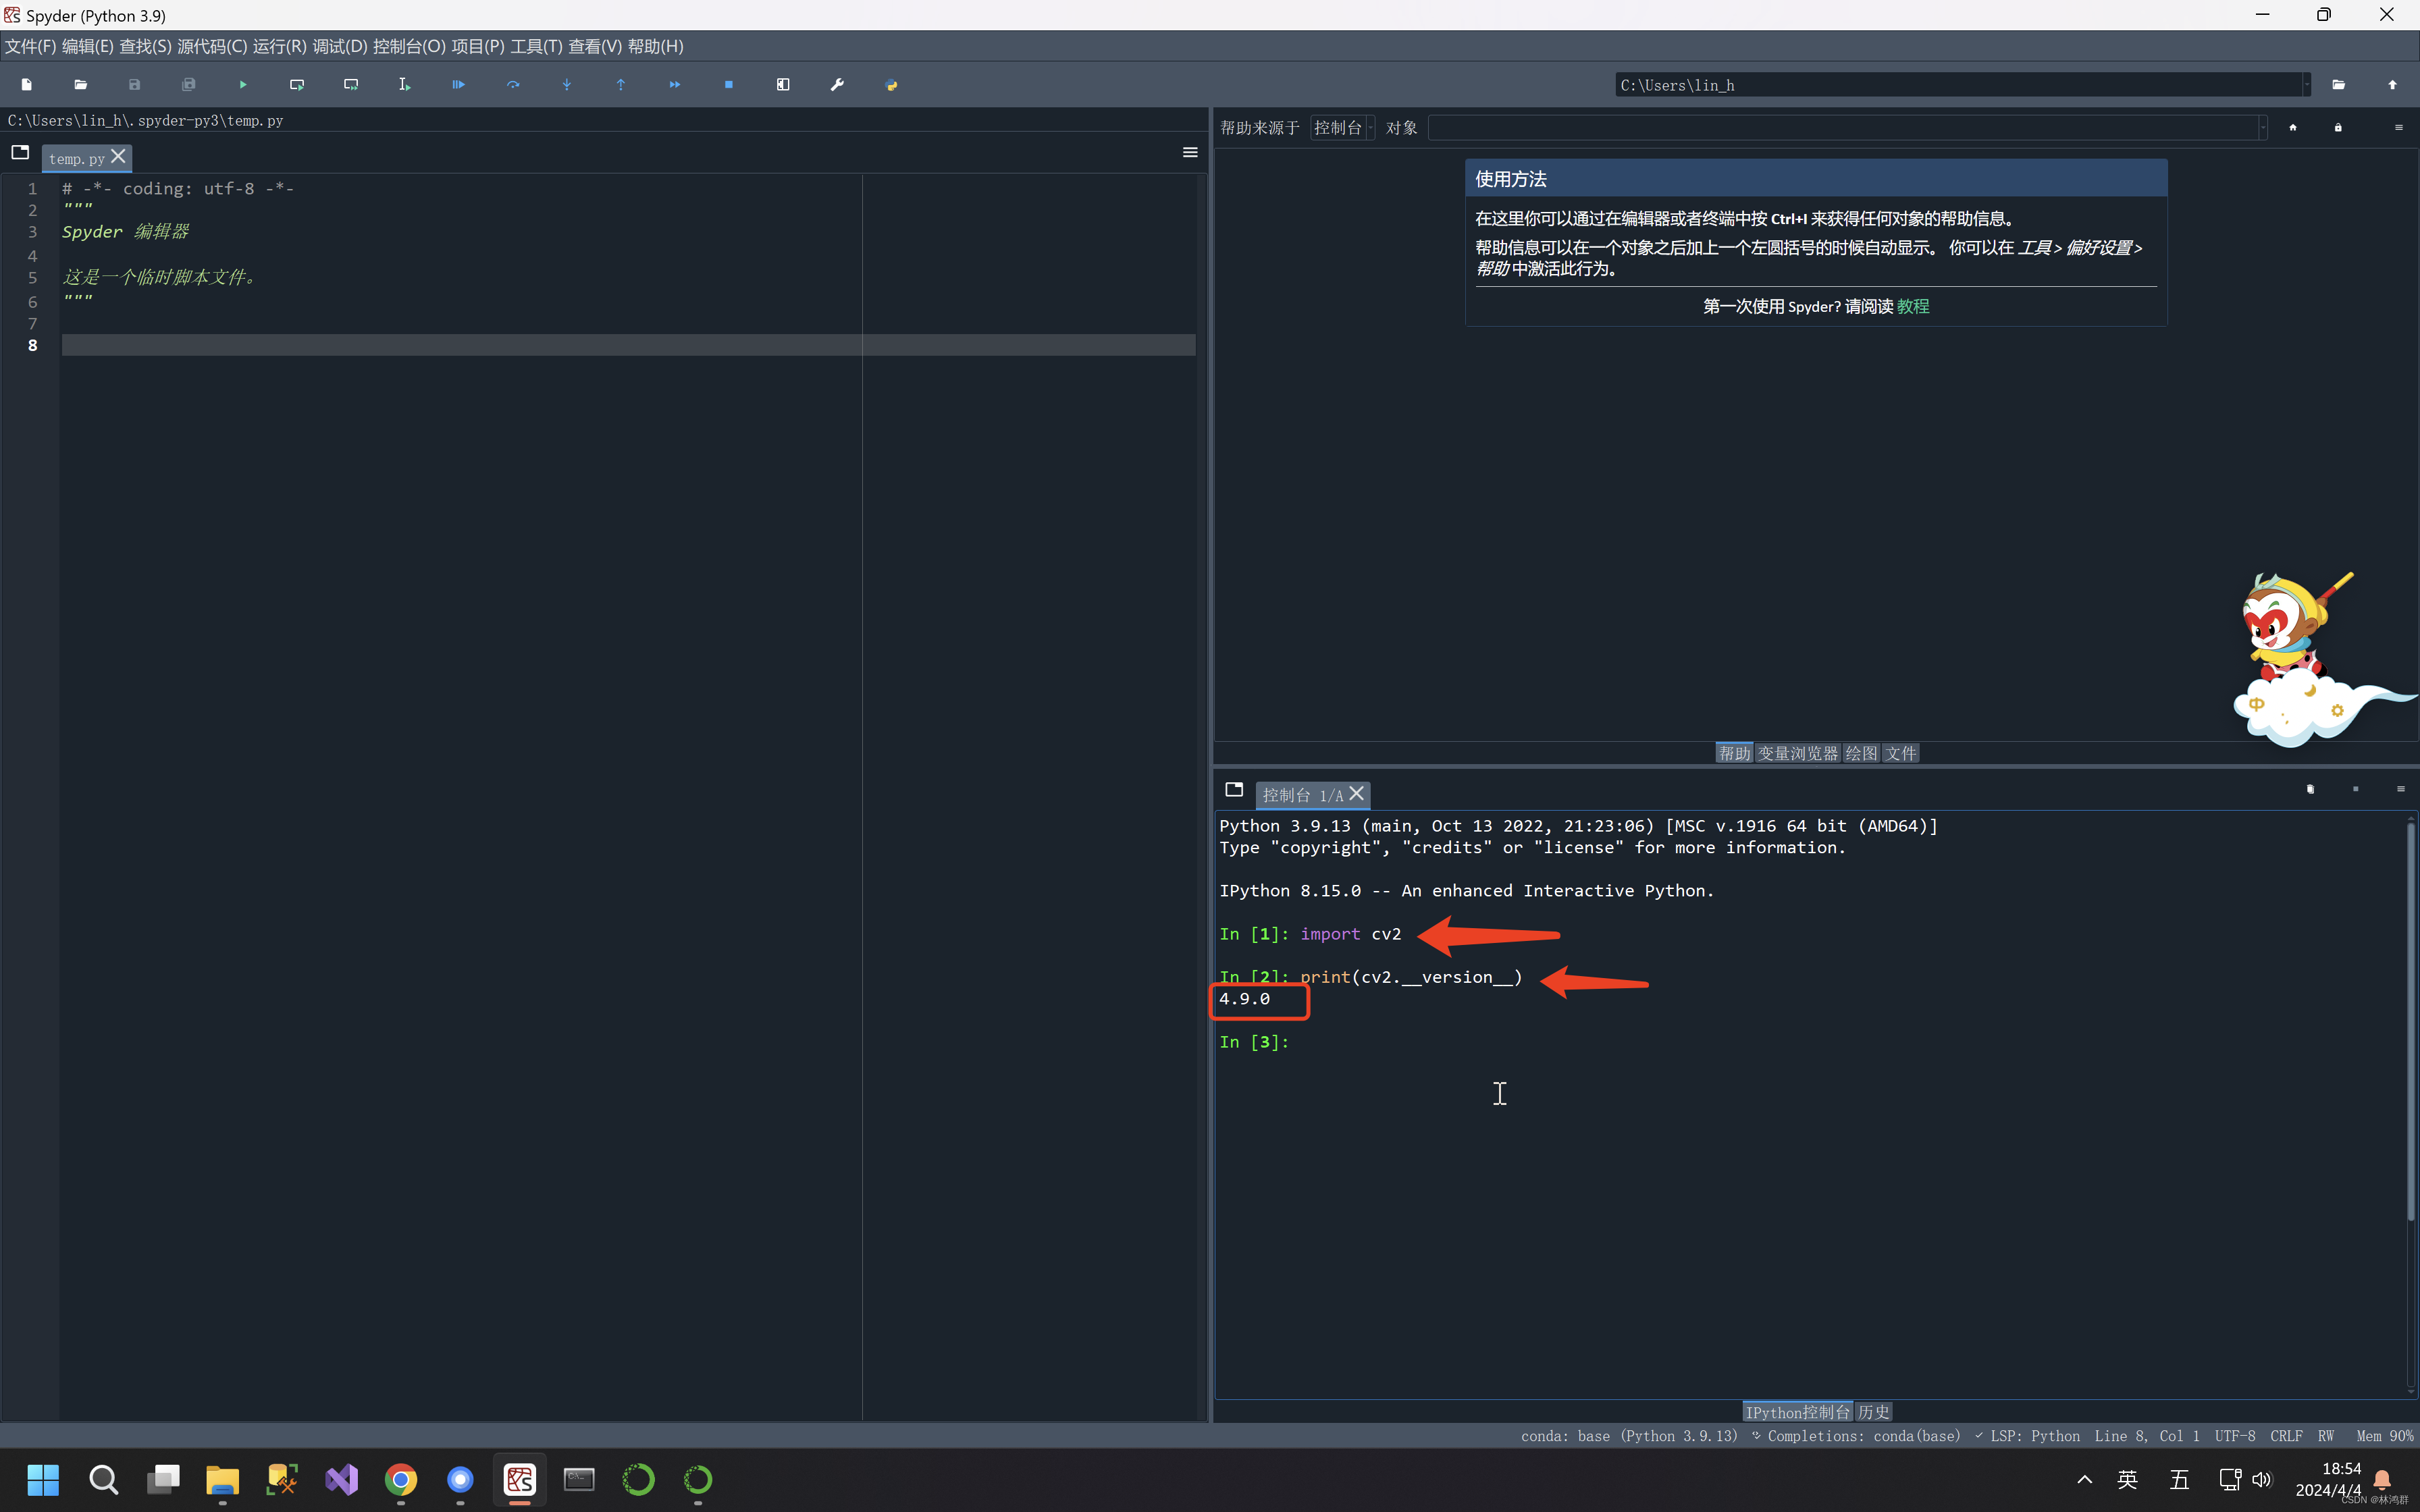
Task: Open the 文件(F) menu
Action: pos(30,46)
